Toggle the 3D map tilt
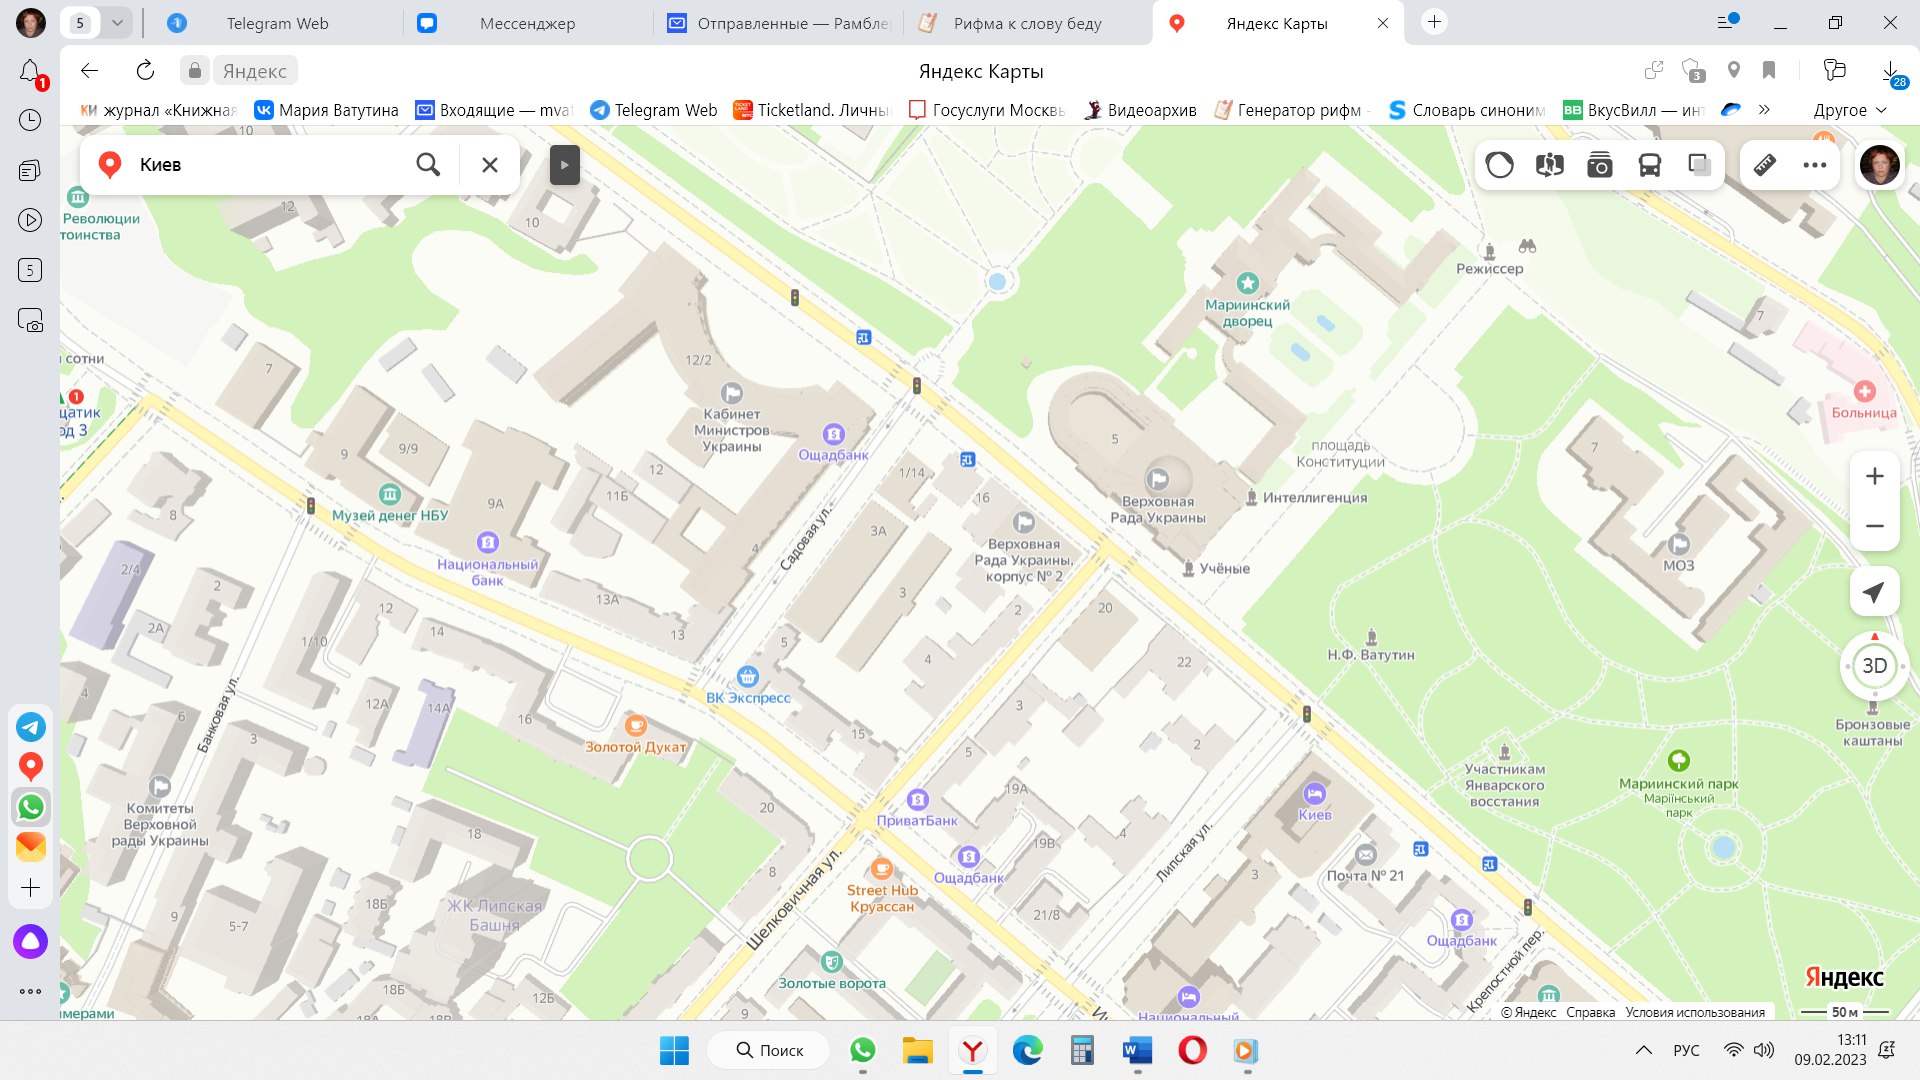Image resolution: width=1920 pixels, height=1080 pixels. point(1875,666)
